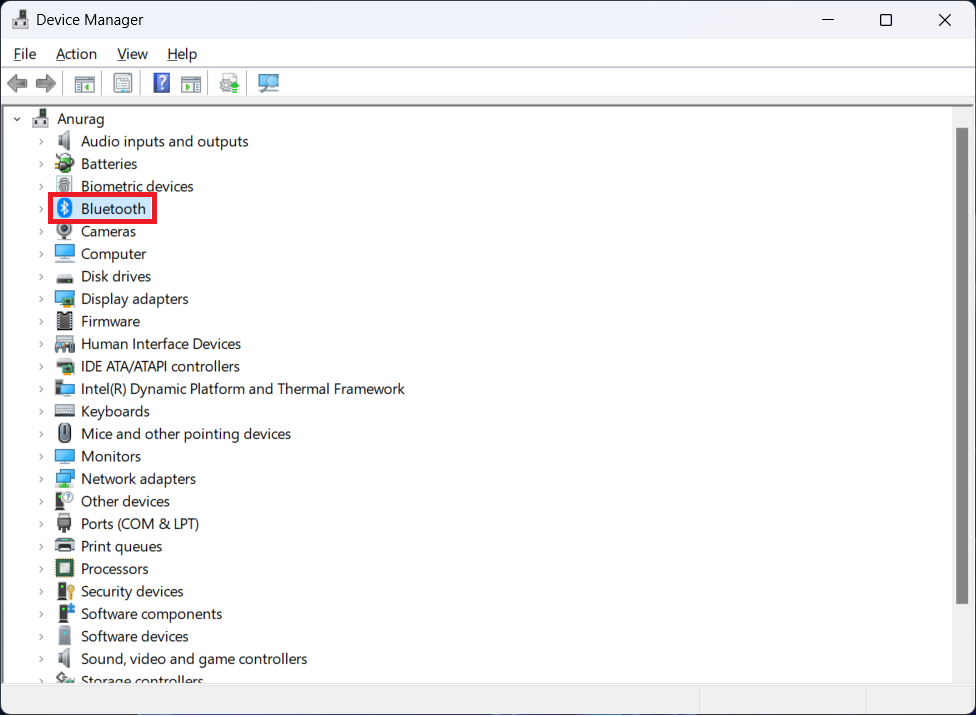The image size is (976, 717).
Task: Open the Properties toolbar icon
Action: (123, 83)
